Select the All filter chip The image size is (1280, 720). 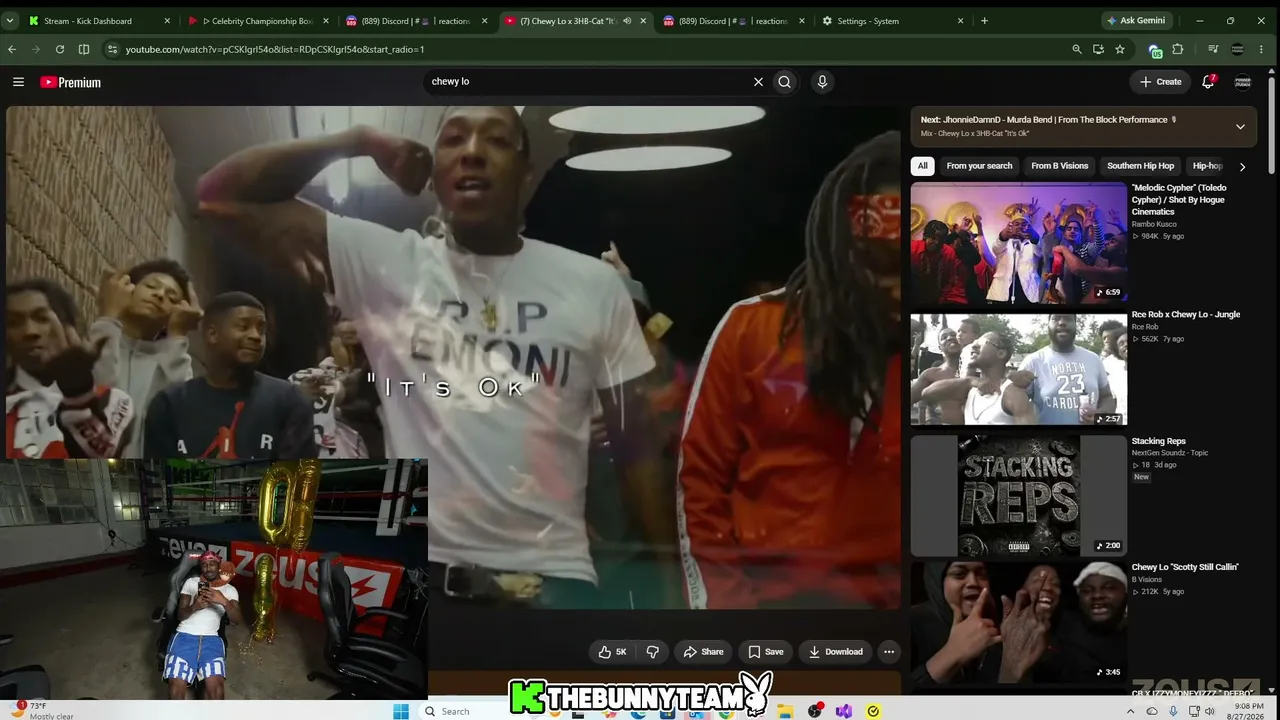[922, 166]
